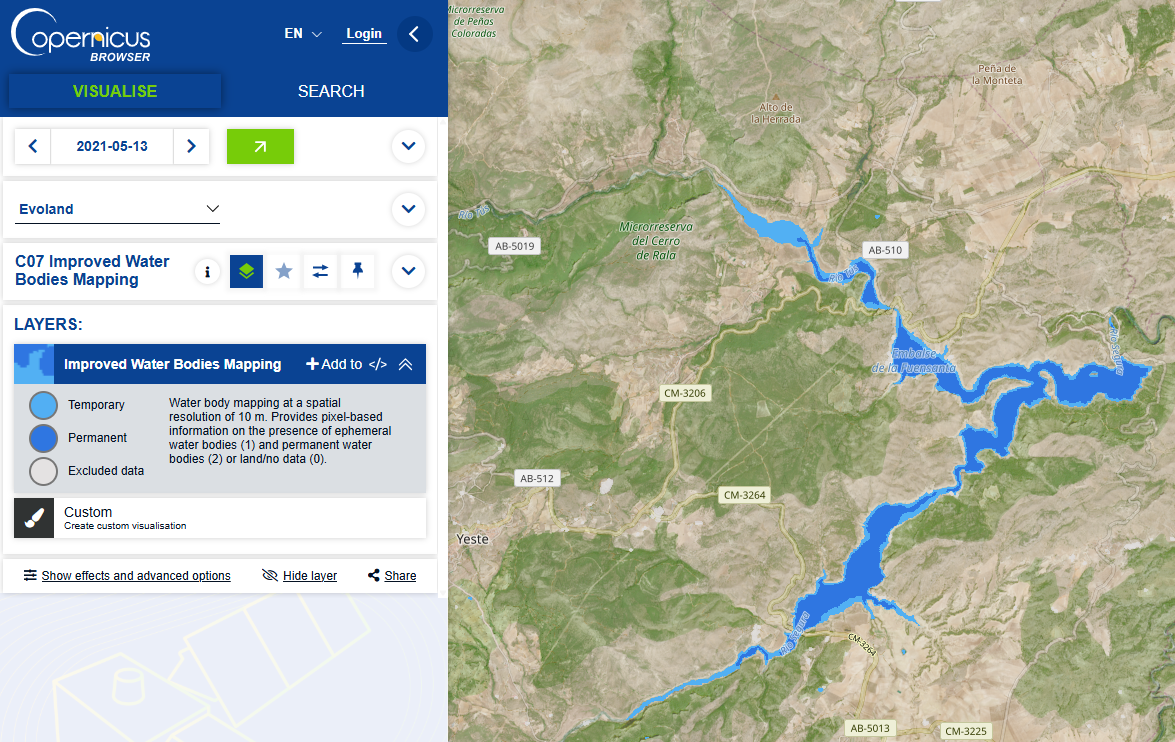
Task: Click the Login link
Action: [x=364, y=34]
